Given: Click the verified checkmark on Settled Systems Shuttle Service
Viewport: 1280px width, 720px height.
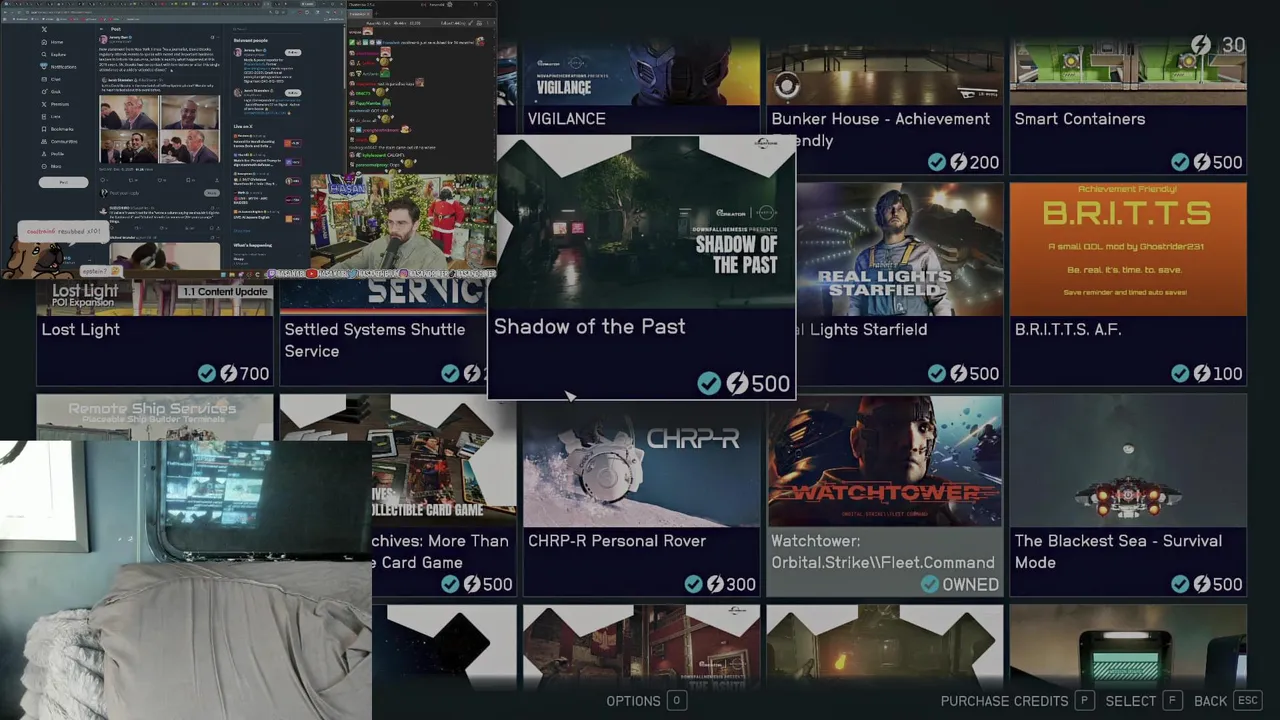Looking at the screenshot, I should tap(451, 373).
